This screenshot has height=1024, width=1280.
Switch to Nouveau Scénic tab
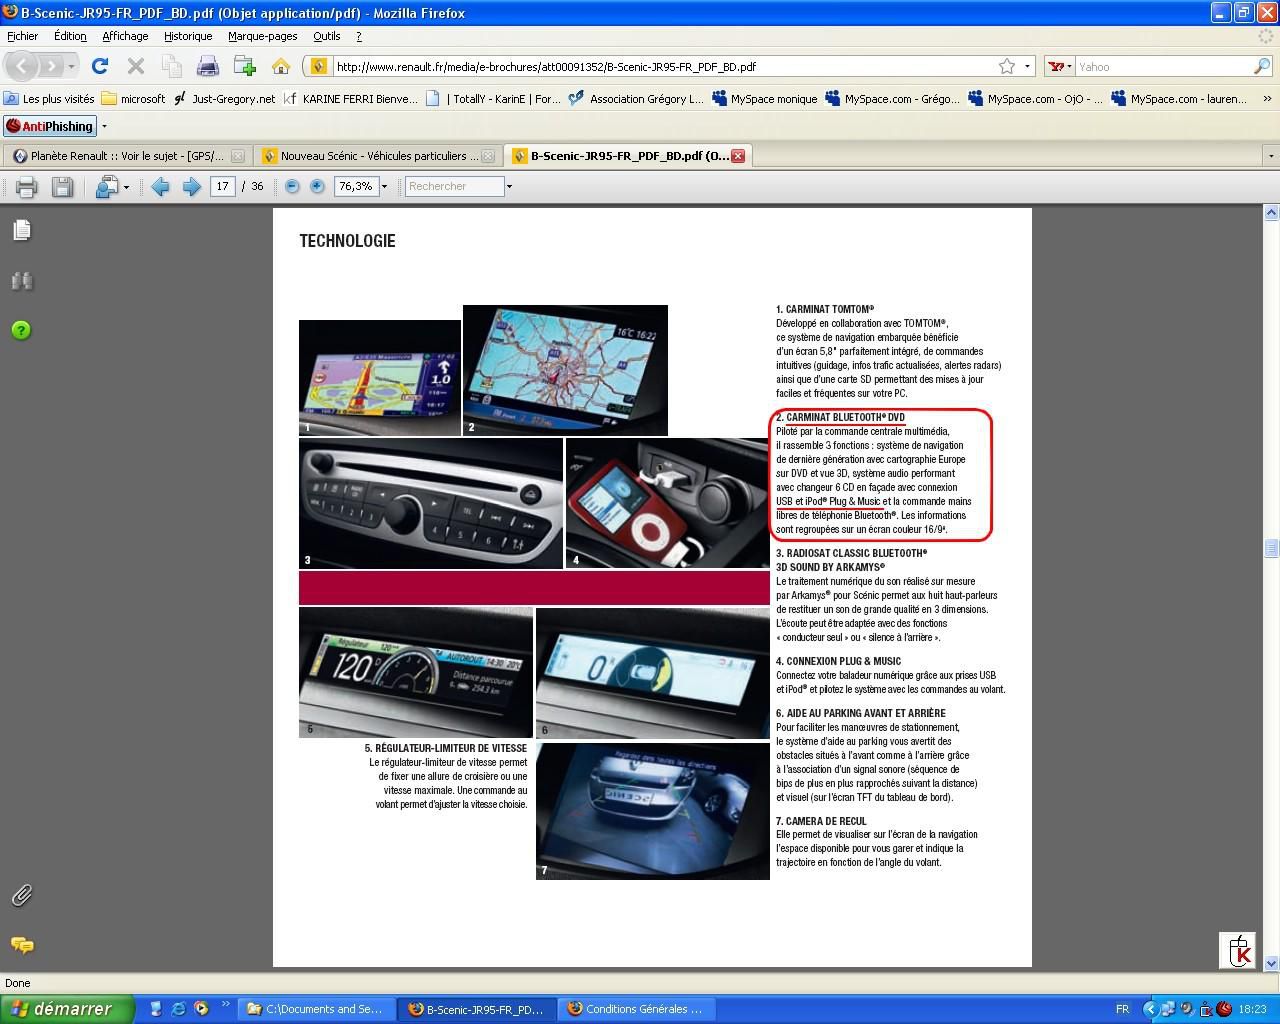[x=376, y=156]
